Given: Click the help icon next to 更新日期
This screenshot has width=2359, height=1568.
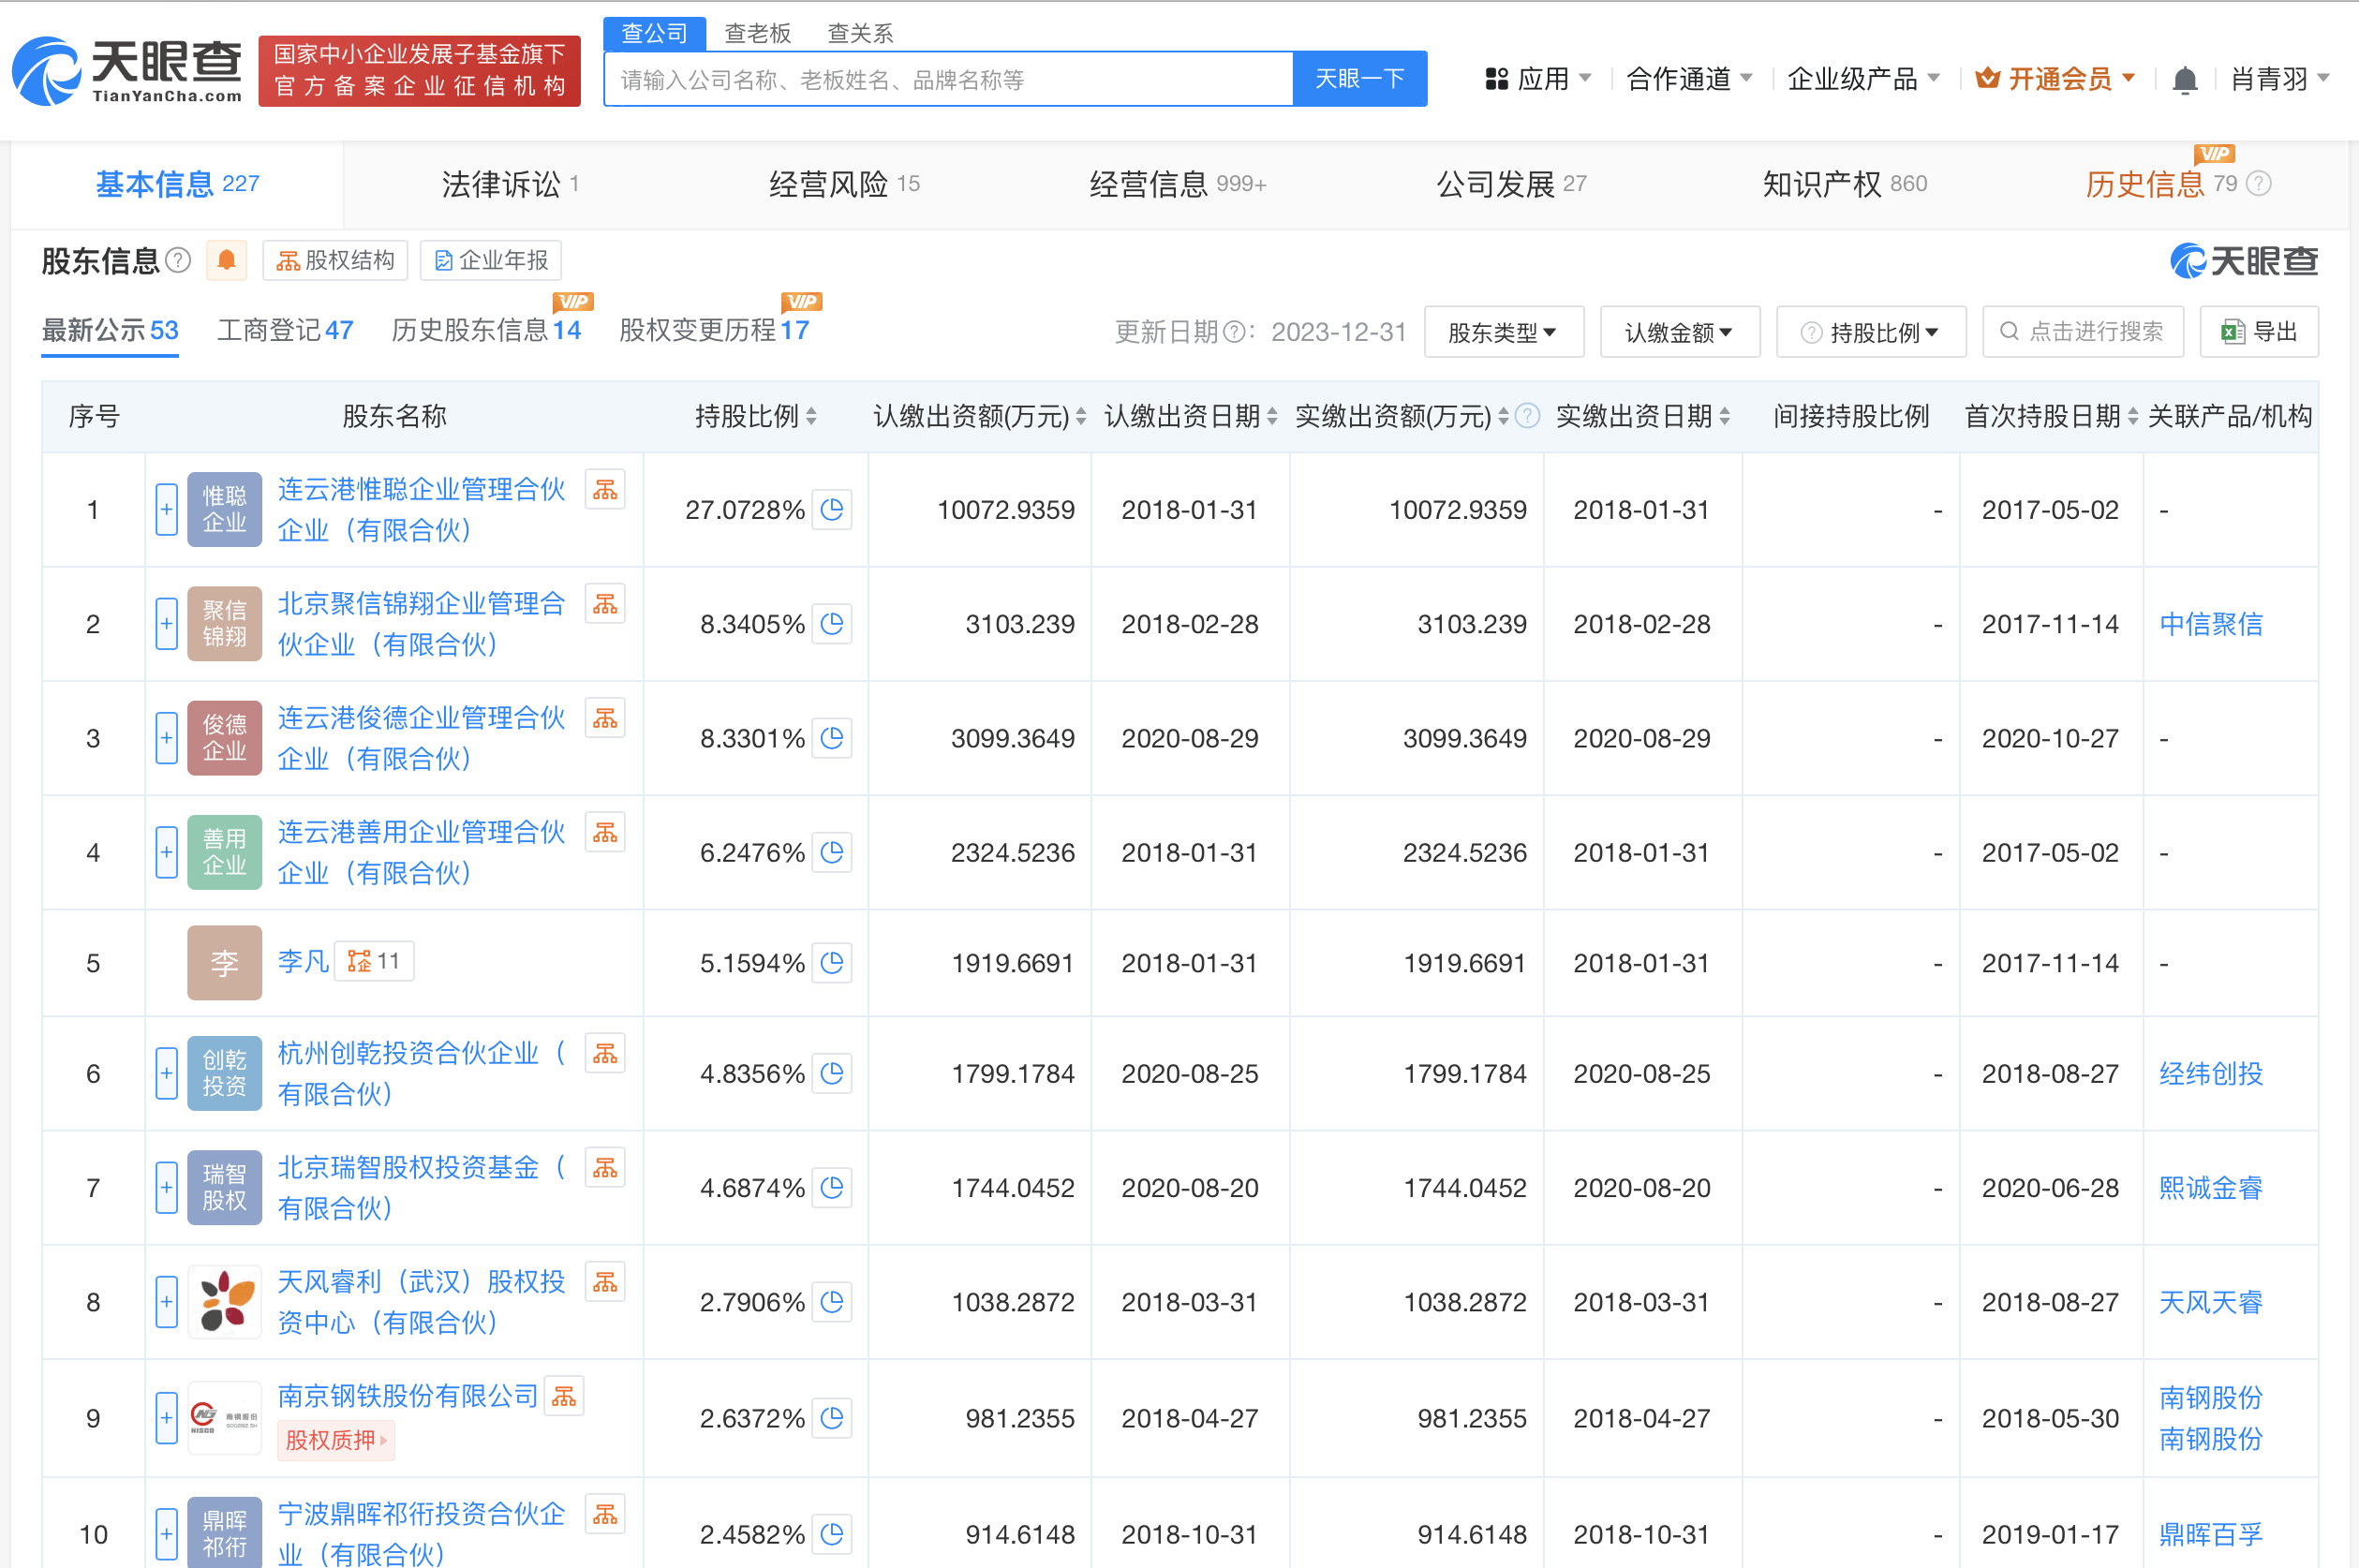Looking at the screenshot, I should [1235, 332].
